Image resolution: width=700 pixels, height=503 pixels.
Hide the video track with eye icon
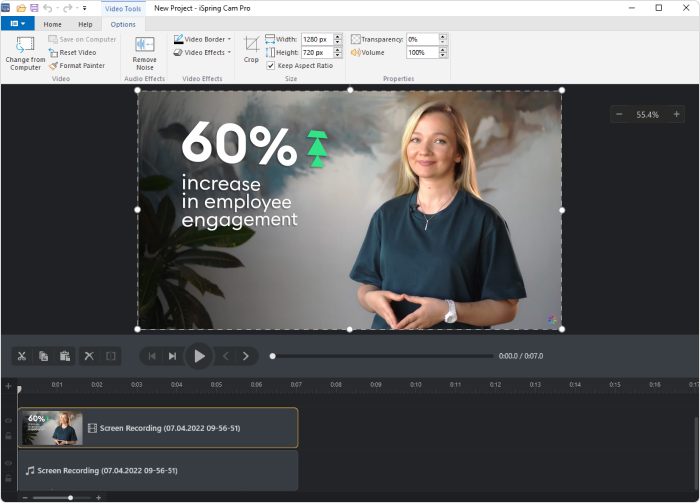click(x=8, y=420)
